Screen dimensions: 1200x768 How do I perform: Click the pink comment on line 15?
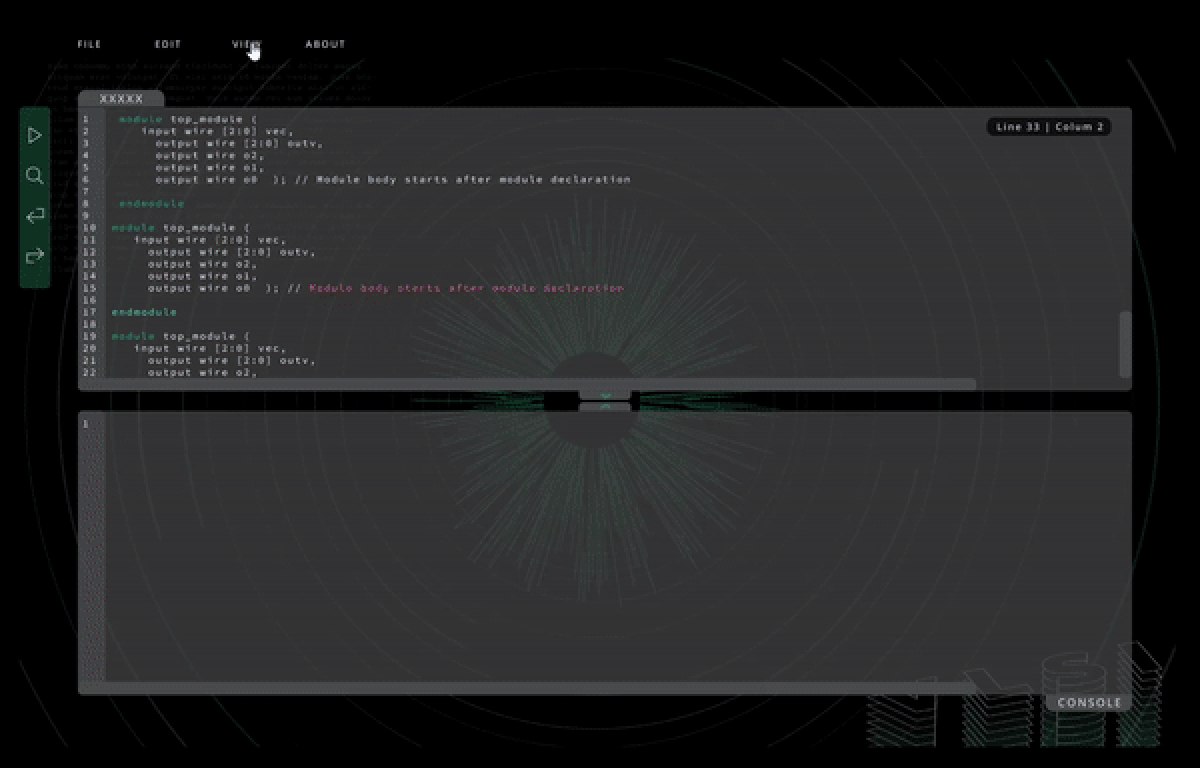click(x=466, y=288)
